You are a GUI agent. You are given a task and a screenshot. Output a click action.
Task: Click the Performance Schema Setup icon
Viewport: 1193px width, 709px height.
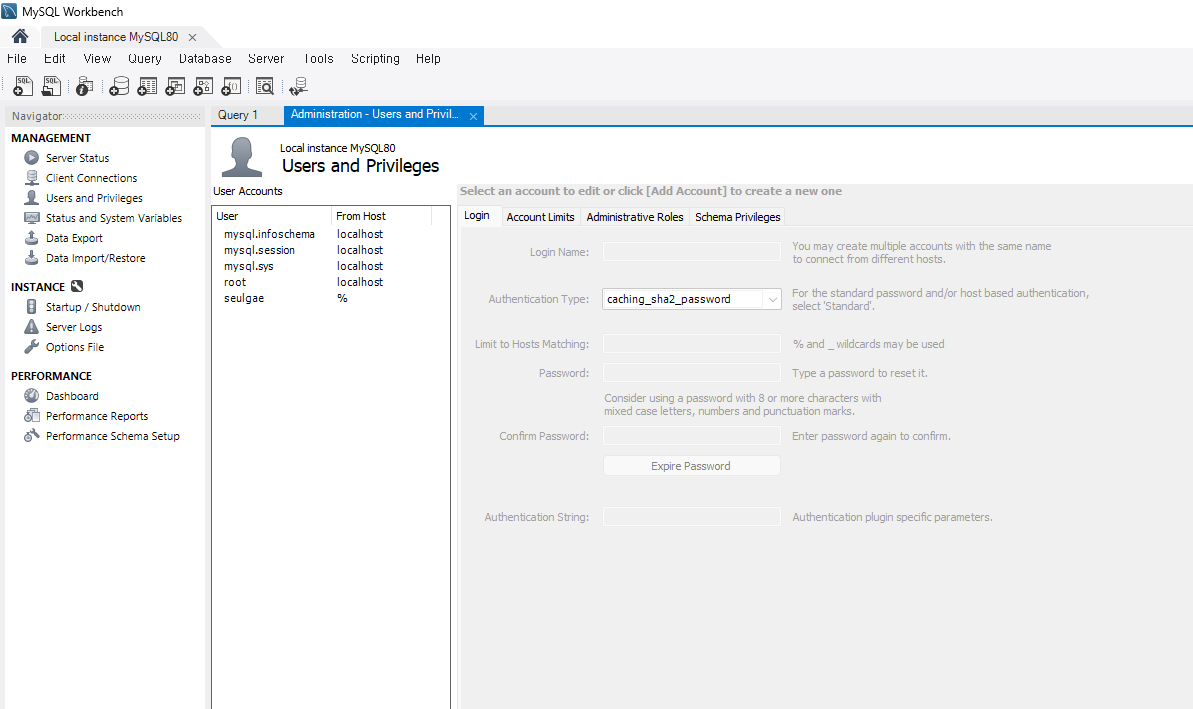[x=31, y=435]
